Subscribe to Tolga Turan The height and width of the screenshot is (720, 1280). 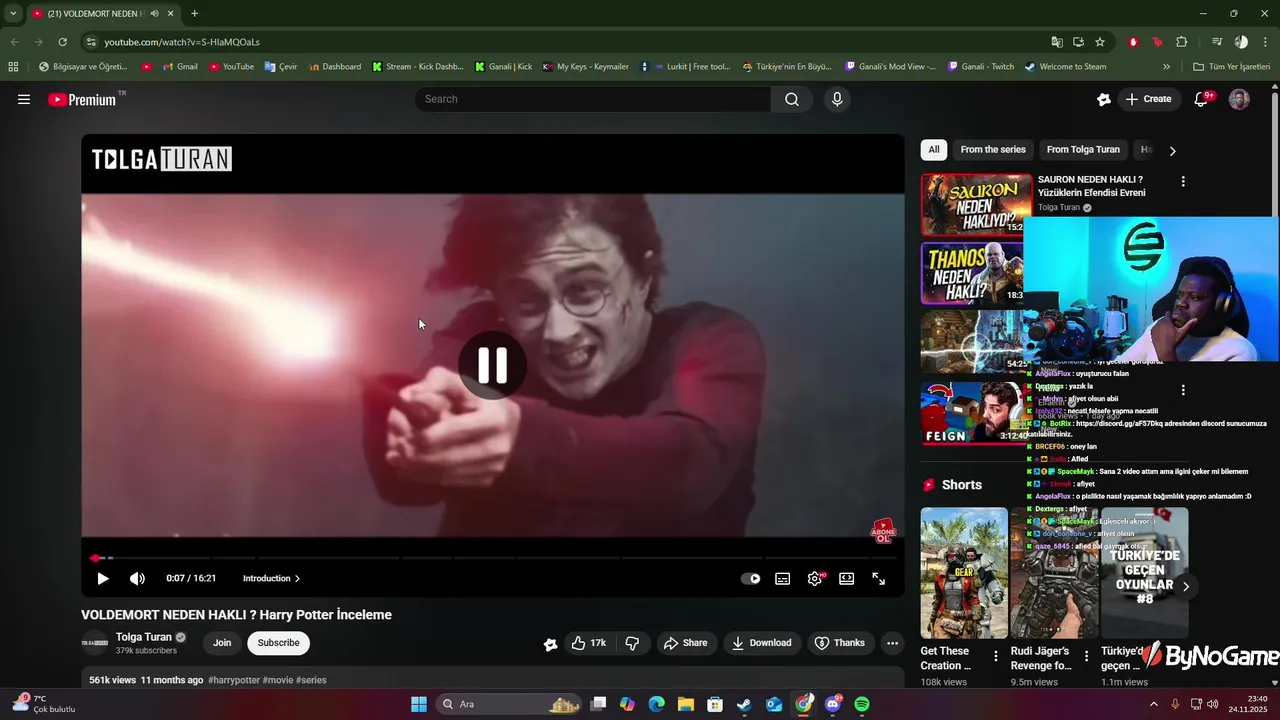tap(278, 643)
